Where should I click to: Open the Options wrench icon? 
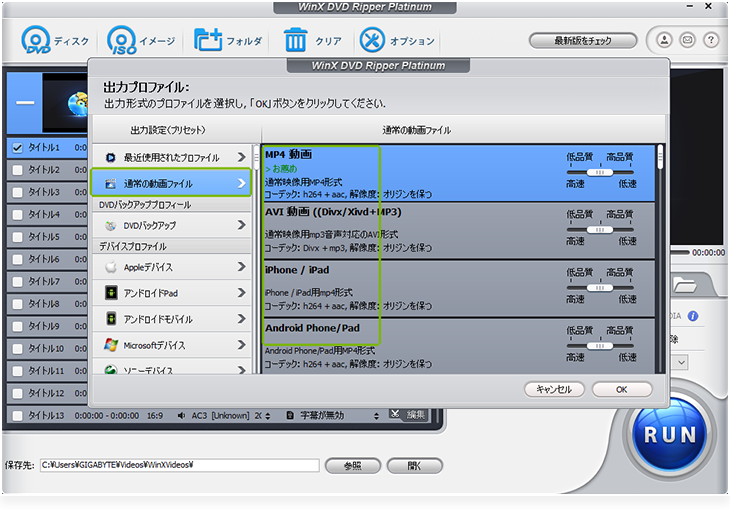372,40
